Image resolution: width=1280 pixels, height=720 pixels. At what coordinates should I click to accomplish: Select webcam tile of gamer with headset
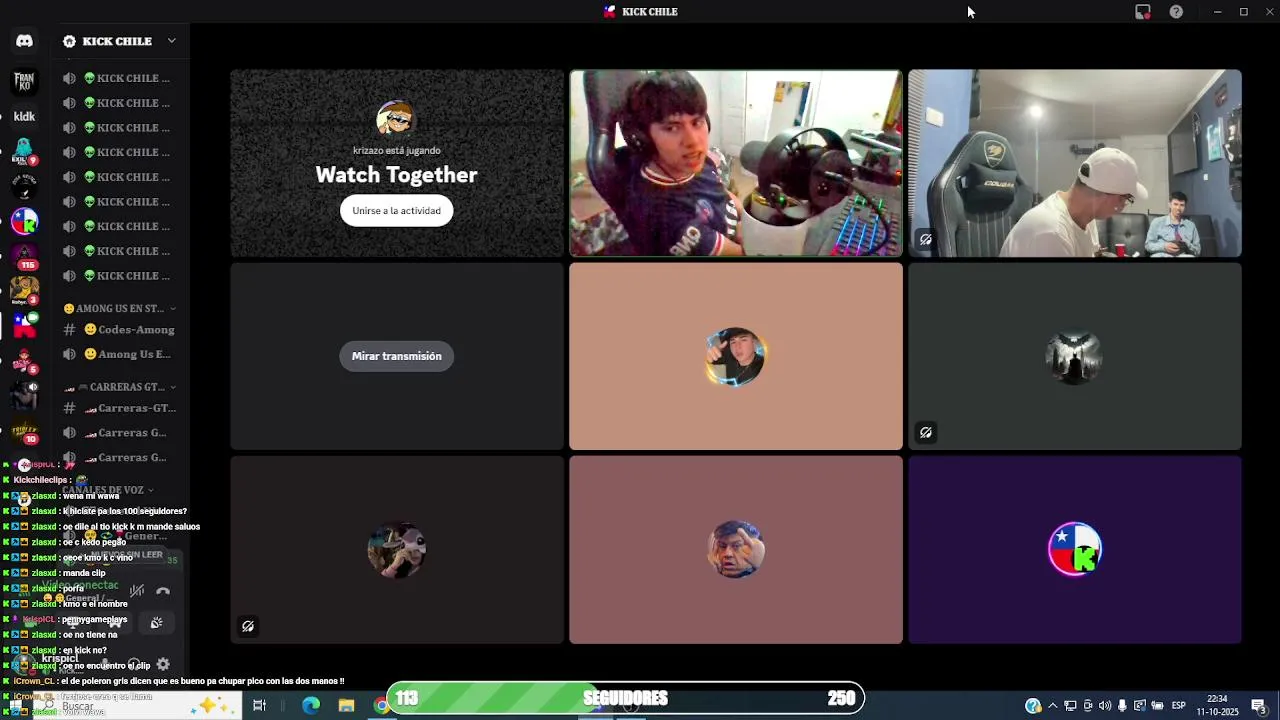coord(736,163)
